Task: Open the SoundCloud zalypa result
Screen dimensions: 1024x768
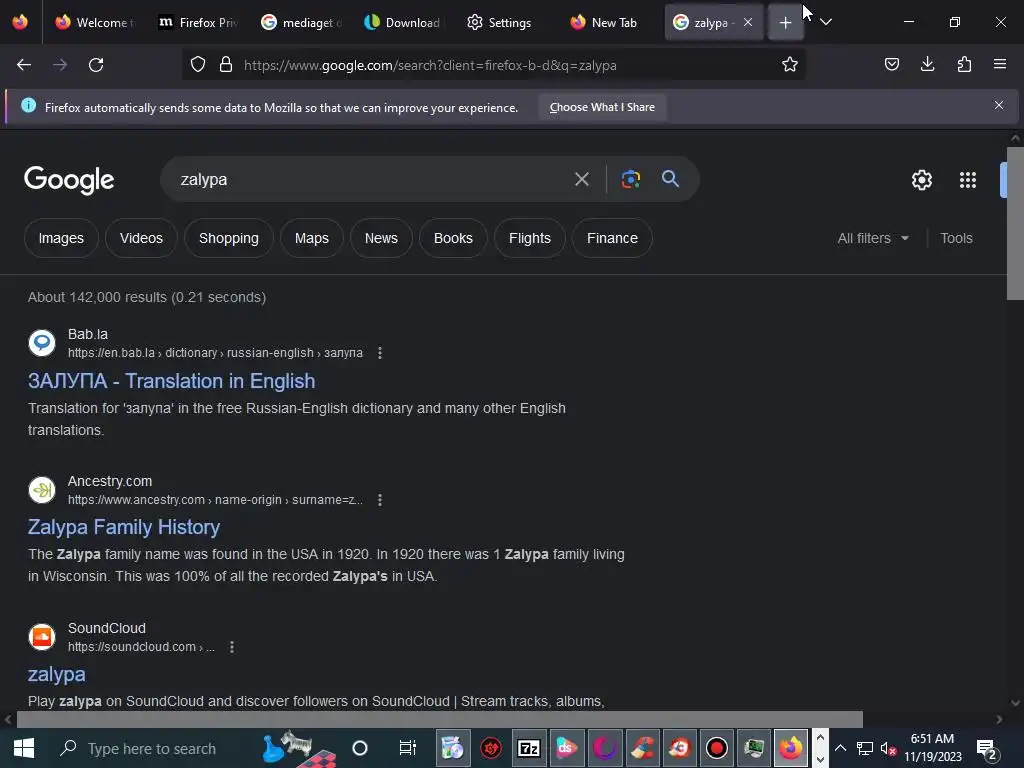Action: pos(56,674)
